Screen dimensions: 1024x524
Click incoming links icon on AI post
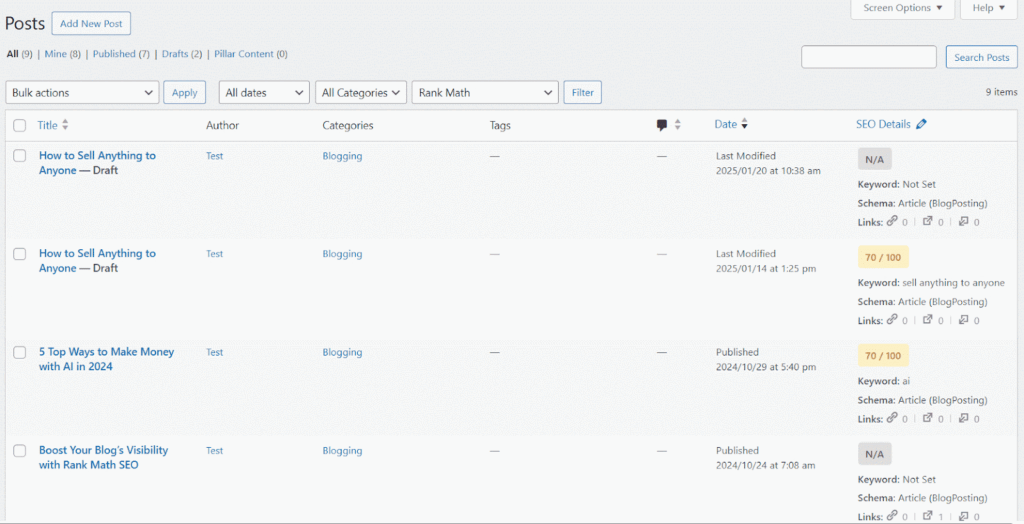pos(963,418)
